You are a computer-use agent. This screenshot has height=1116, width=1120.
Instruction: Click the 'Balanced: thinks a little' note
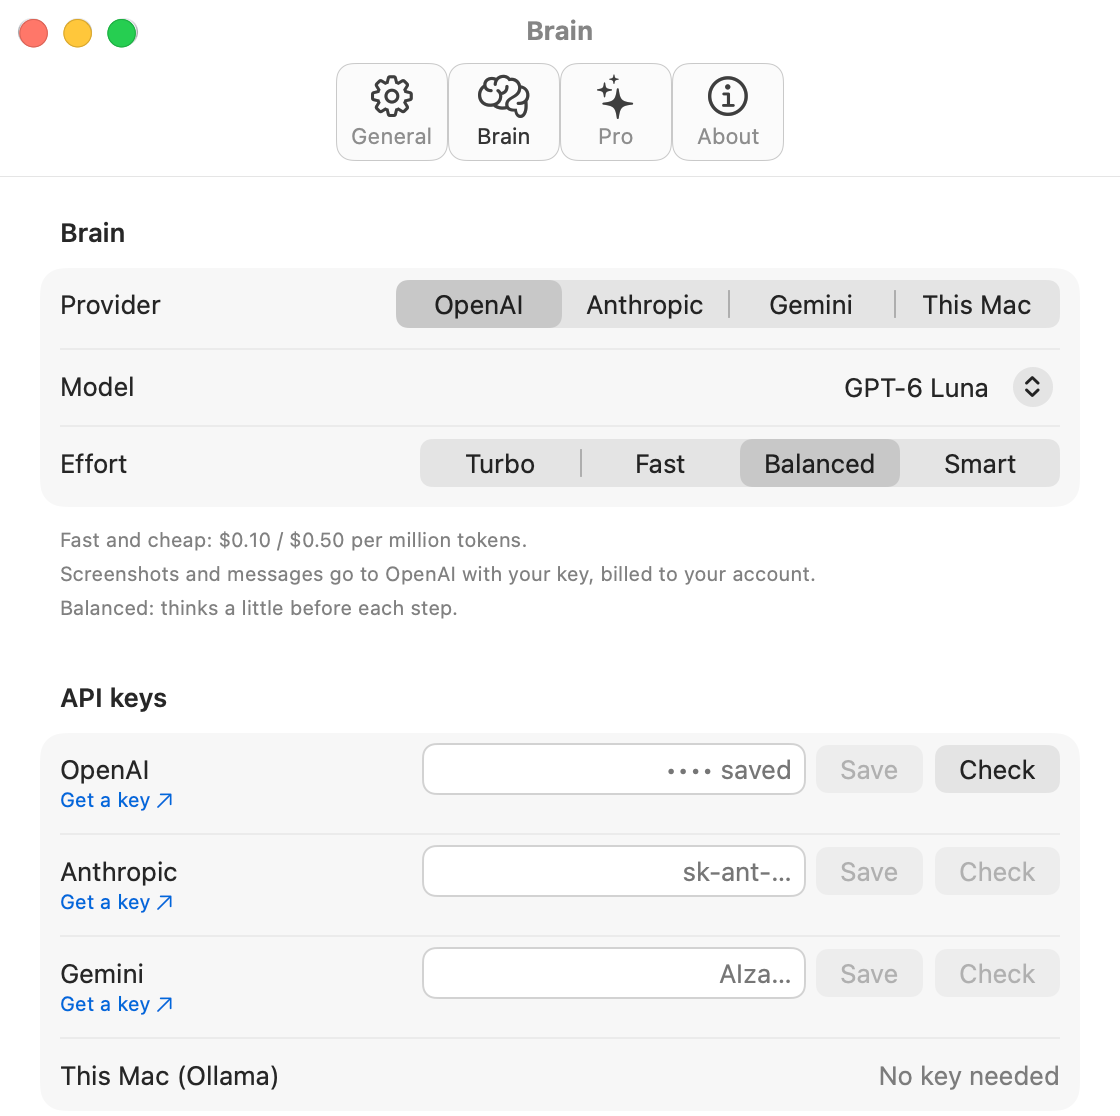click(x=259, y=608)
